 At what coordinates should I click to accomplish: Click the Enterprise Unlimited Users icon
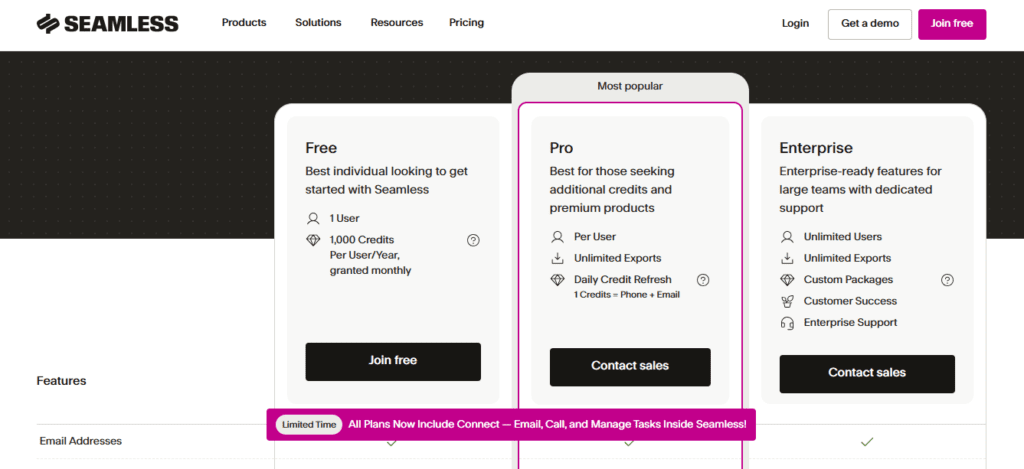point(787,237)
